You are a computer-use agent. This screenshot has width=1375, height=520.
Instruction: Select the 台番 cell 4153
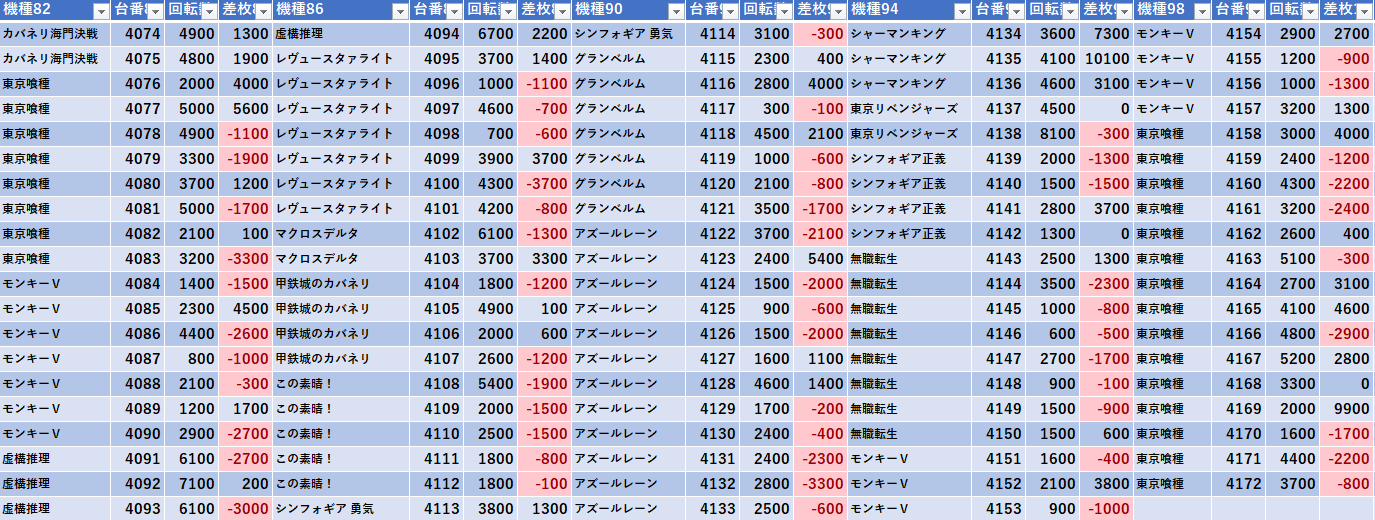(x=998, y=508)
